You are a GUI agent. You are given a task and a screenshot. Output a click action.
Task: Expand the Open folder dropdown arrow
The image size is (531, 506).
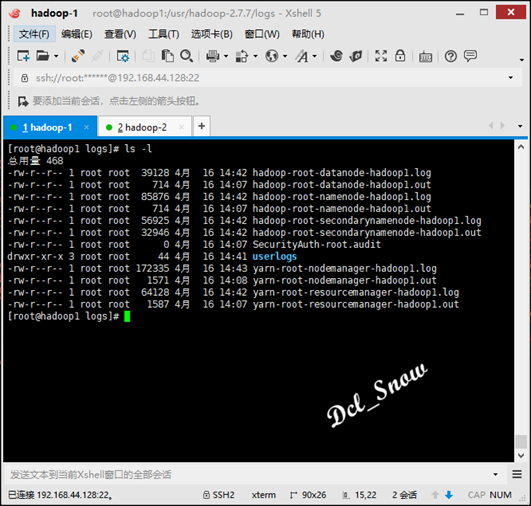pos(56,56)
